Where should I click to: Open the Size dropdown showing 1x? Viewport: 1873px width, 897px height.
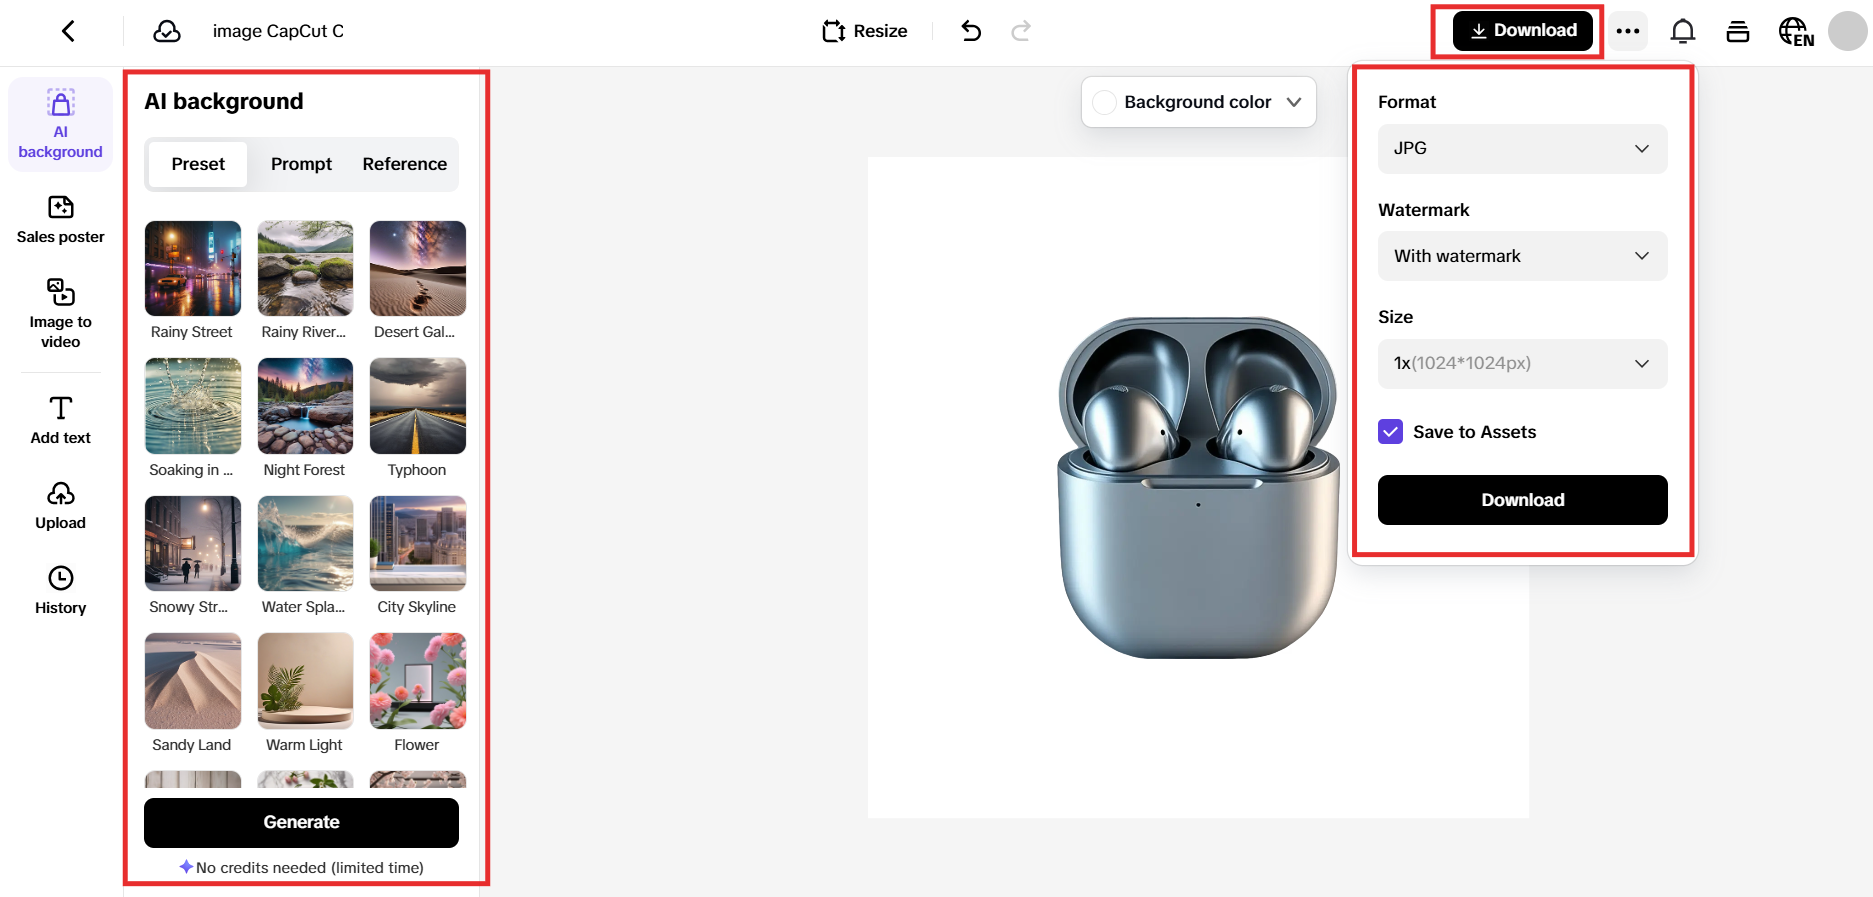[1522, 363]
